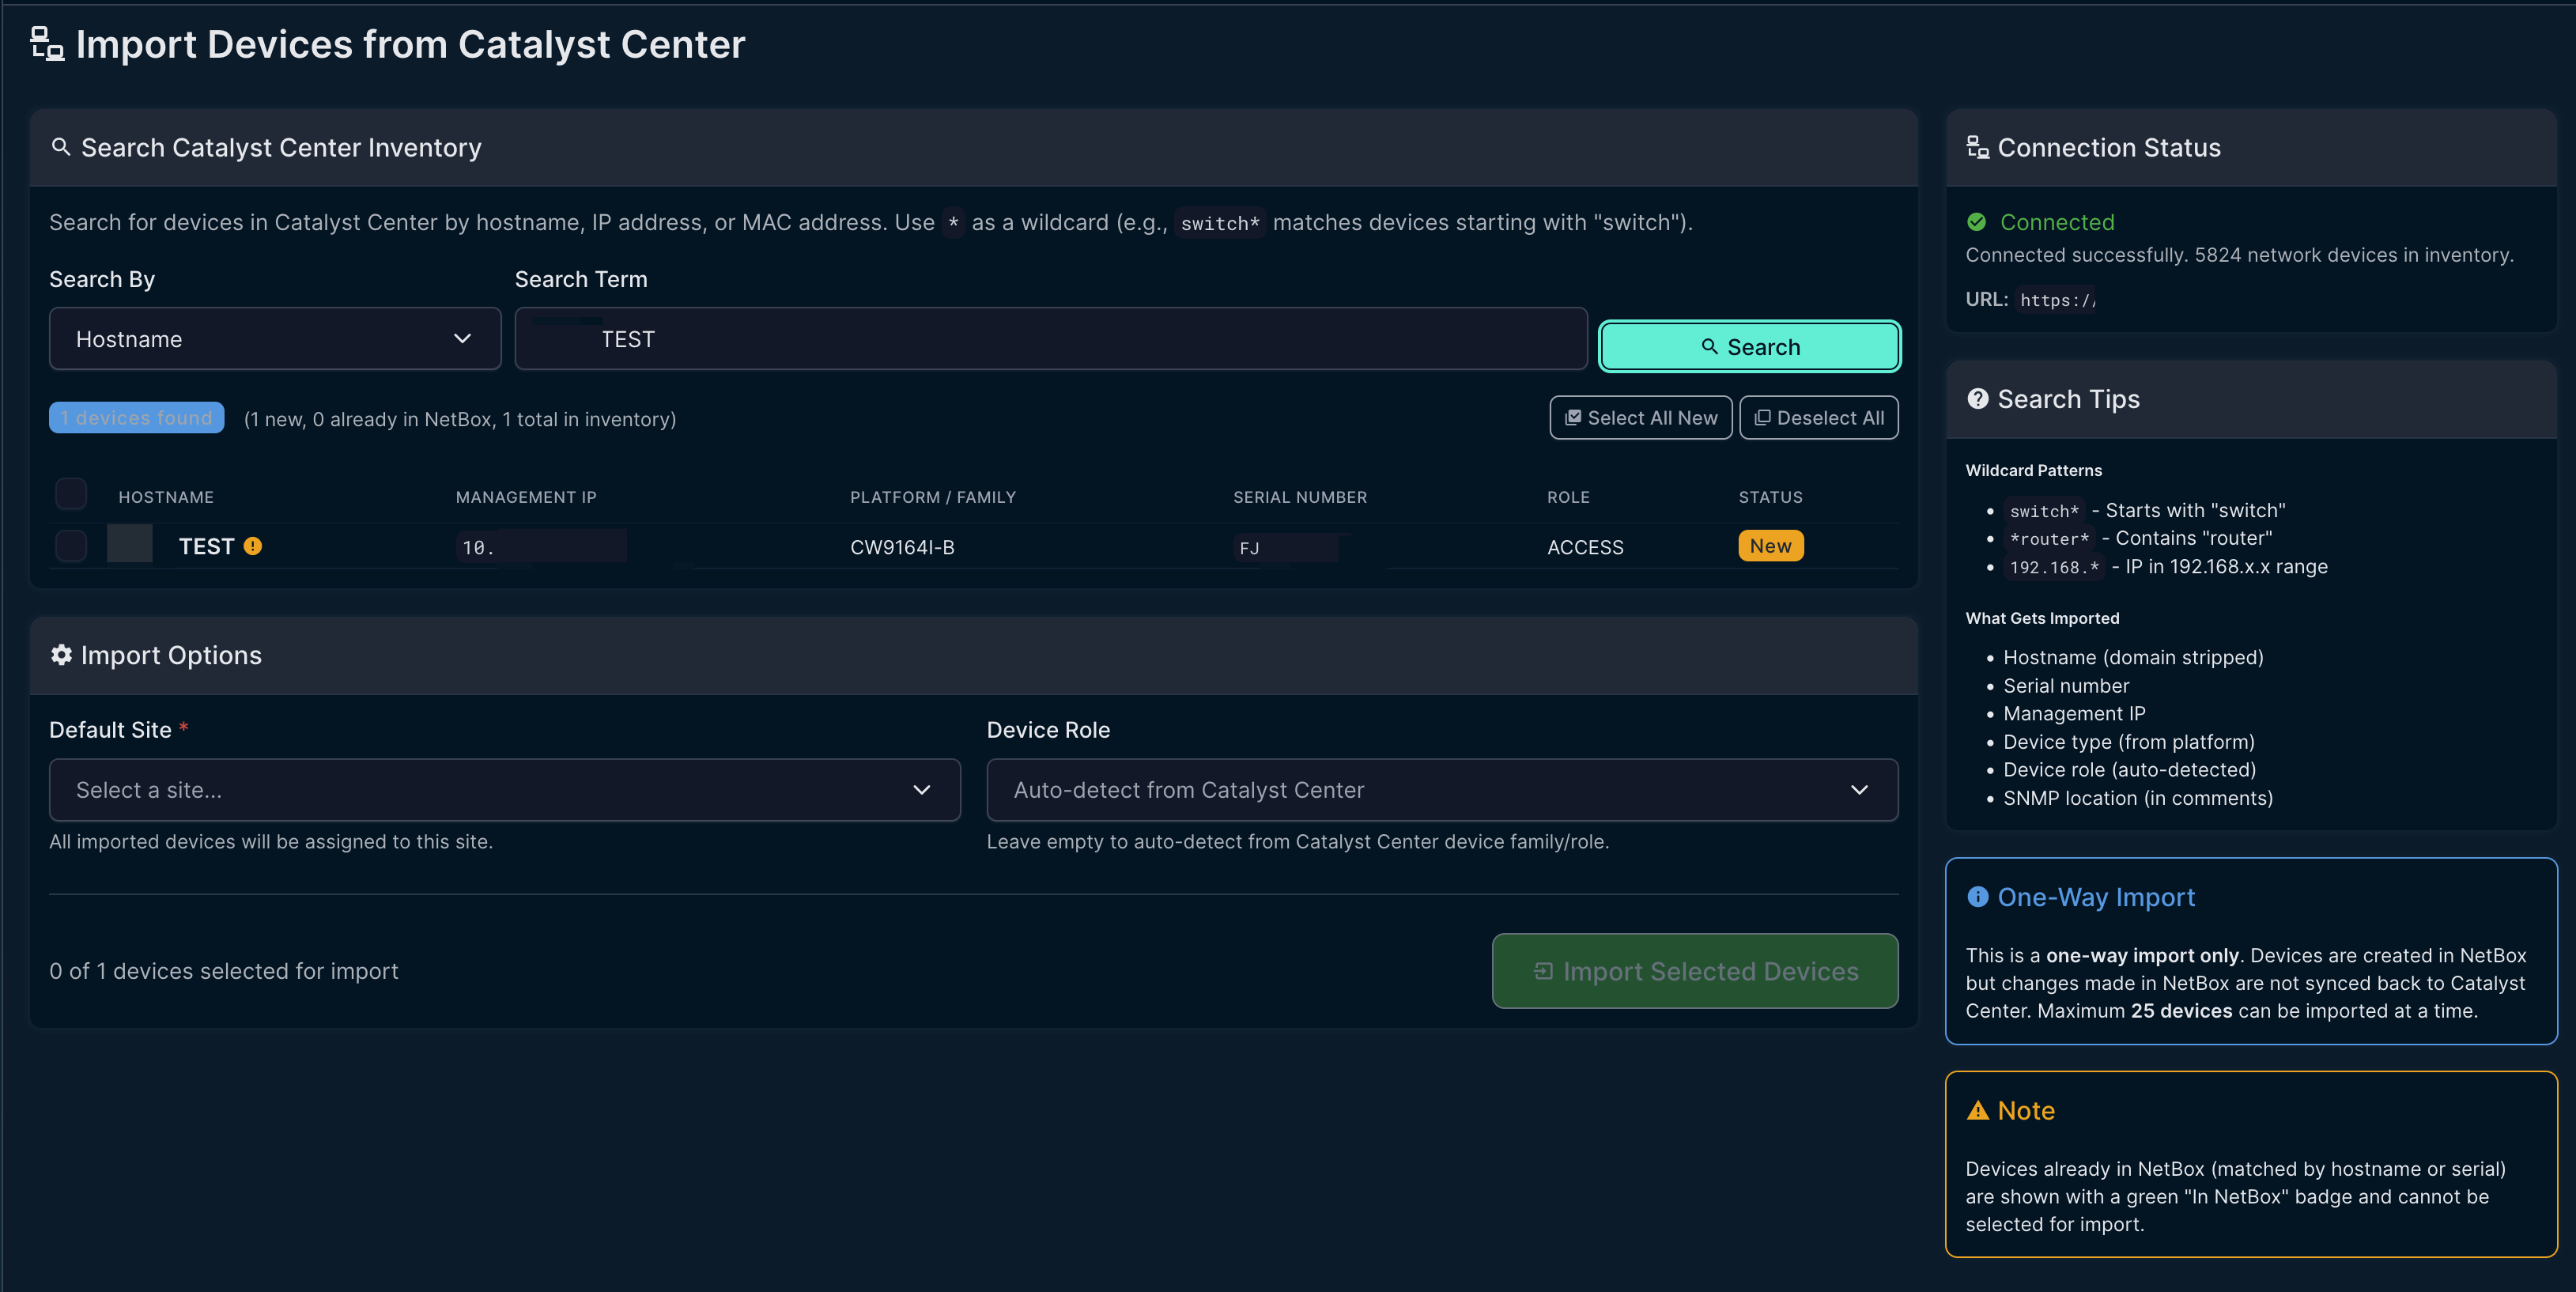This screenshot has width=2576, height=1292.
Task: Click the warning triangle icon beside Note
Action: pyautogui.click(x=1977, y=1111)
